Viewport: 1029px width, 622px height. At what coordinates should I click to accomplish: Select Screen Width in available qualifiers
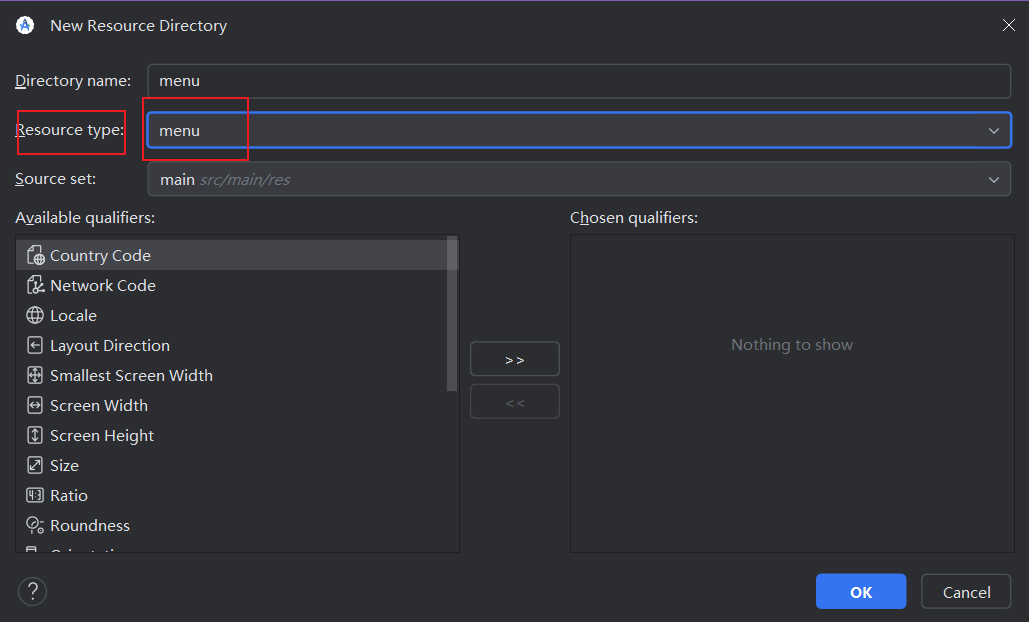point(99,406)
